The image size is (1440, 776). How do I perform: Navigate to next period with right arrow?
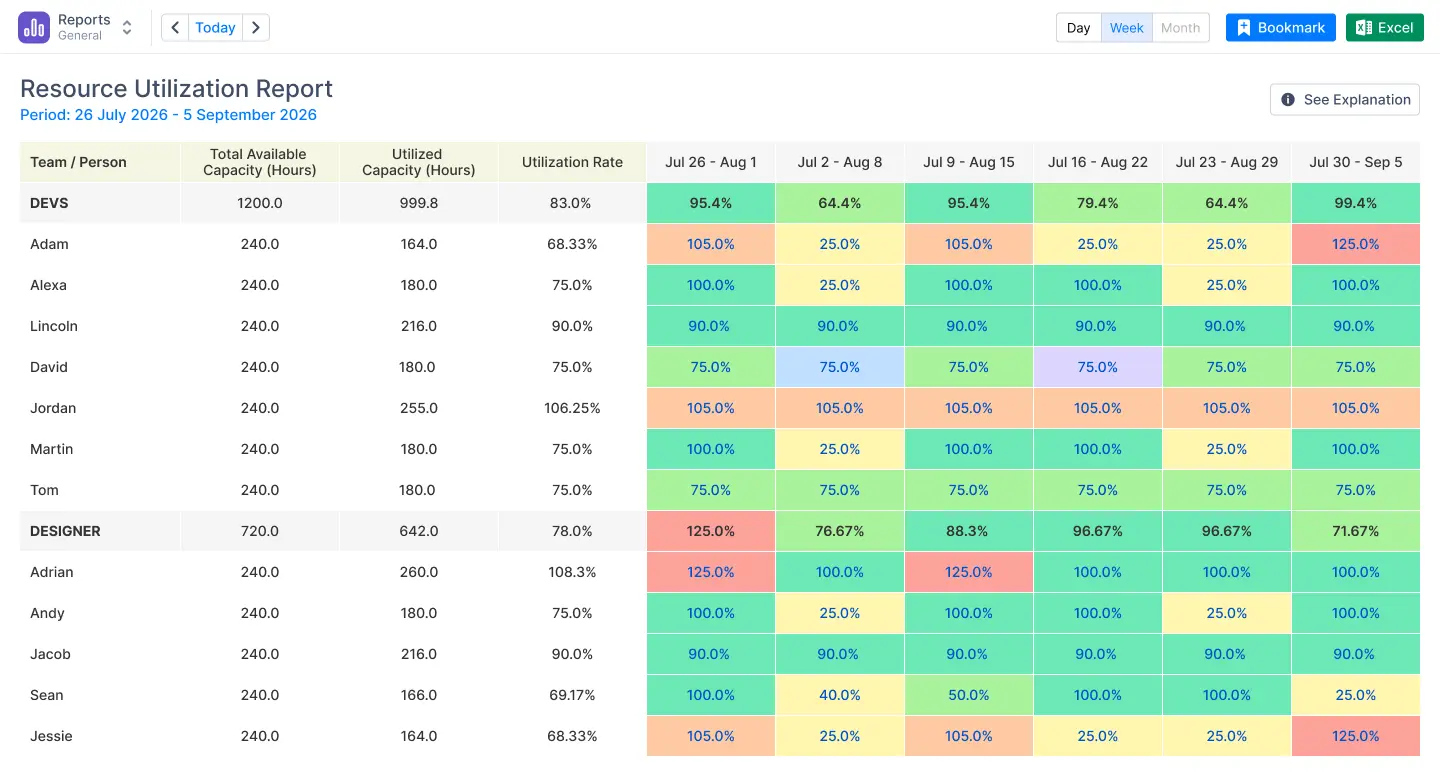coord(256,27)
